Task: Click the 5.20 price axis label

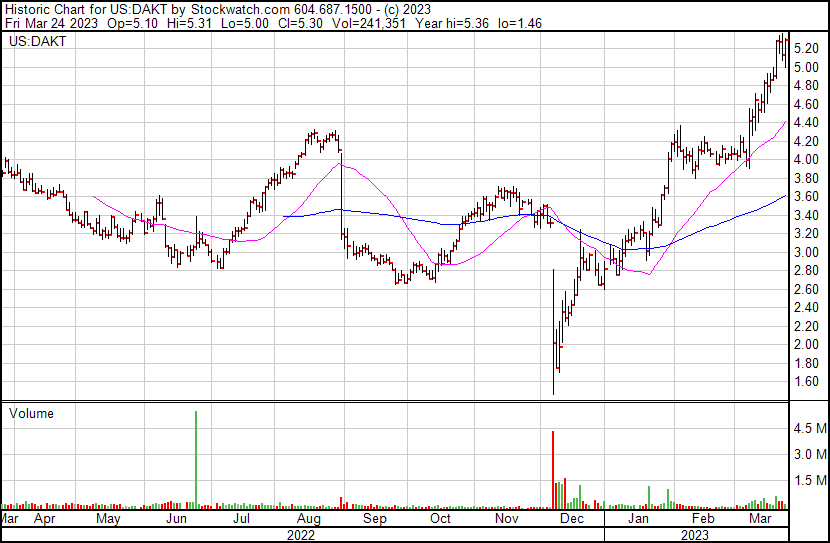Action: 806,49
